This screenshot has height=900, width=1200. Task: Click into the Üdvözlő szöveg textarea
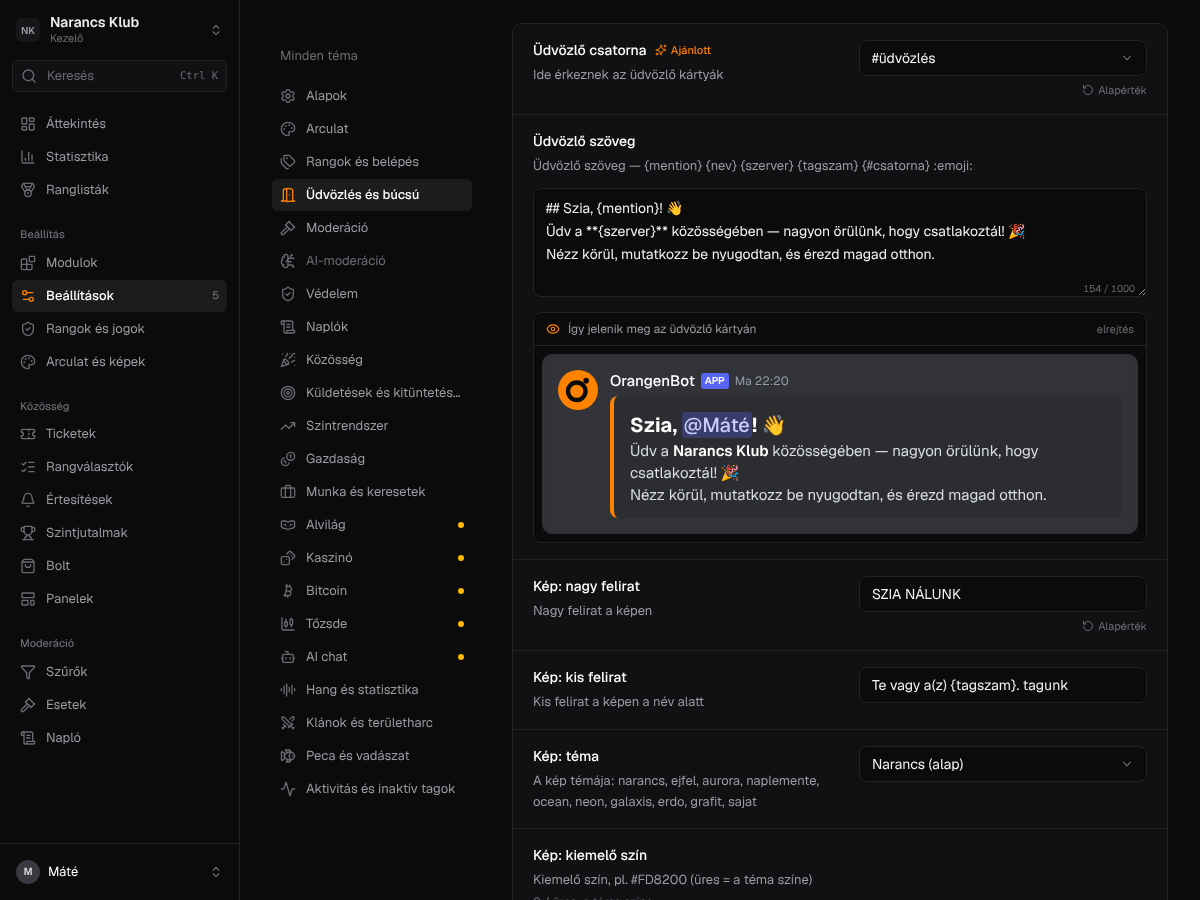pyautogui.click(x=840, y=242)
